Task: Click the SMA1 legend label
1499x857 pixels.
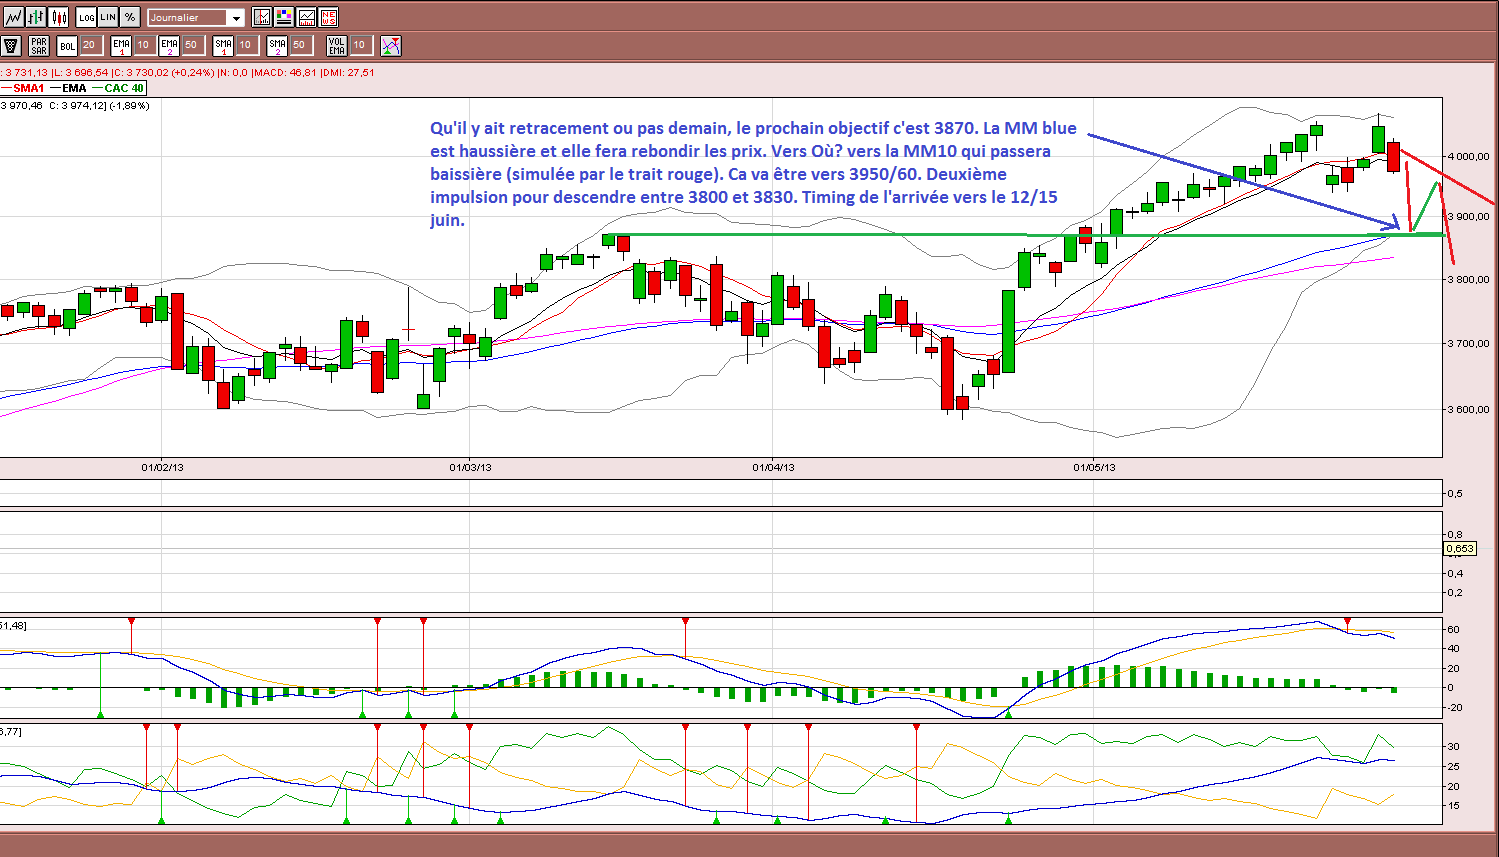Action: coord(29,88)
